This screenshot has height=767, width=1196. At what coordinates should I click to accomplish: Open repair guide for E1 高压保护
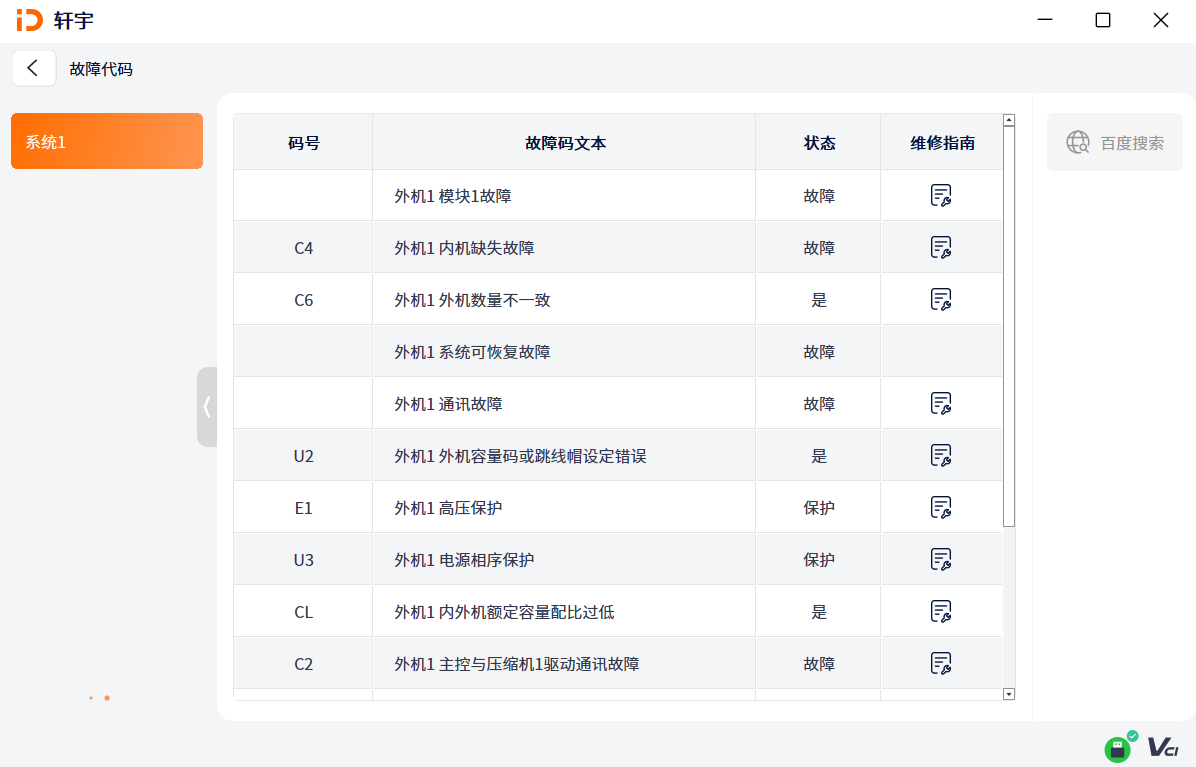click(x=940, y=508)
